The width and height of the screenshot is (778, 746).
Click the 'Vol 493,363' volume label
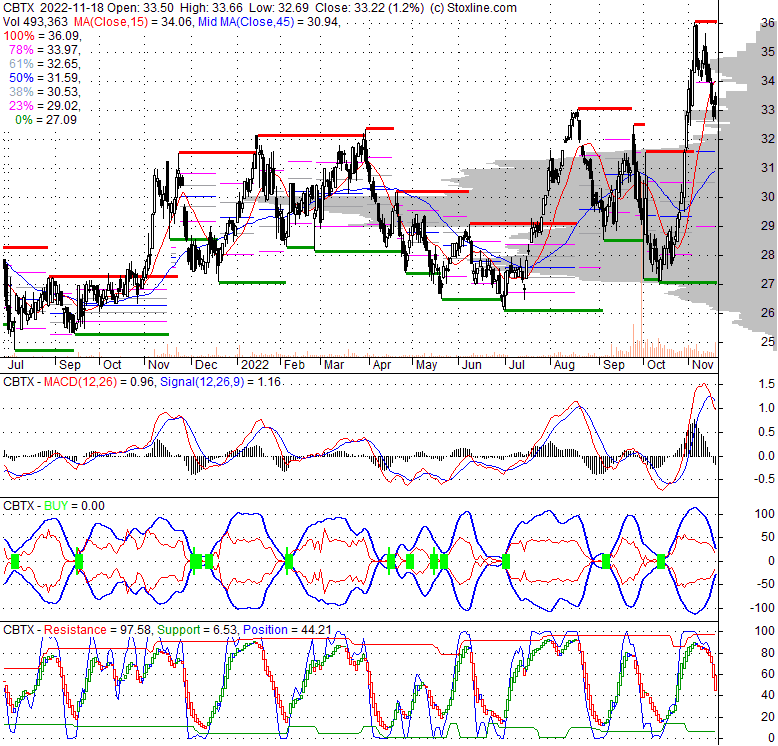tap(37, 22)
